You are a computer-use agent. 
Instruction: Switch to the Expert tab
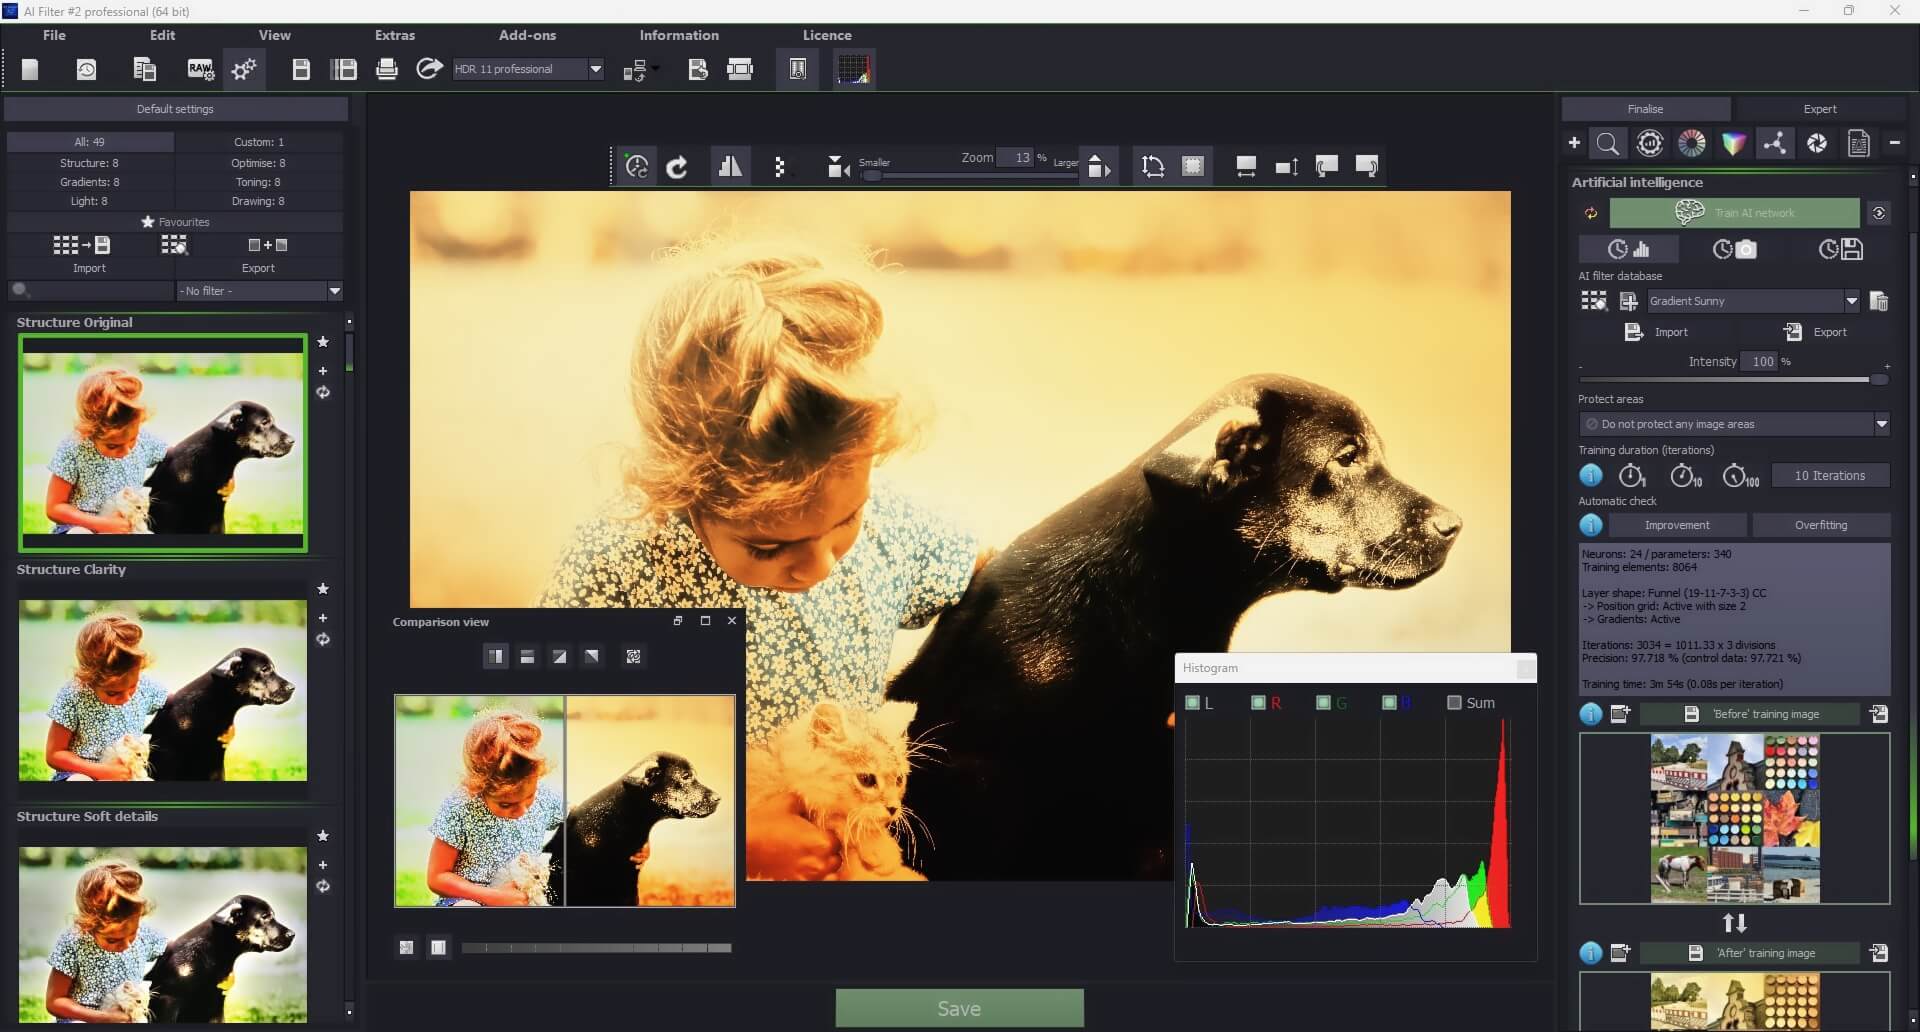tap(1819, 108)
